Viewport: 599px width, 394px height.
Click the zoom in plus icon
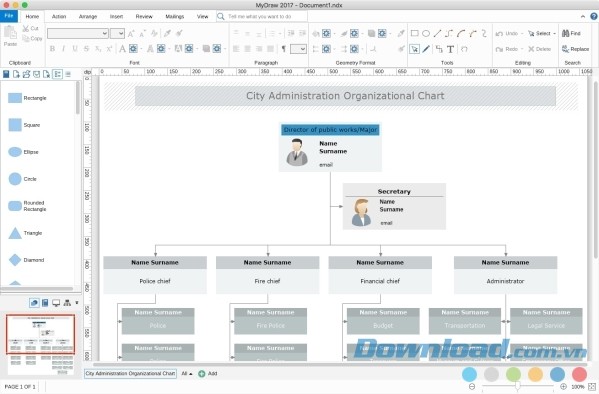tap(563, 387)
